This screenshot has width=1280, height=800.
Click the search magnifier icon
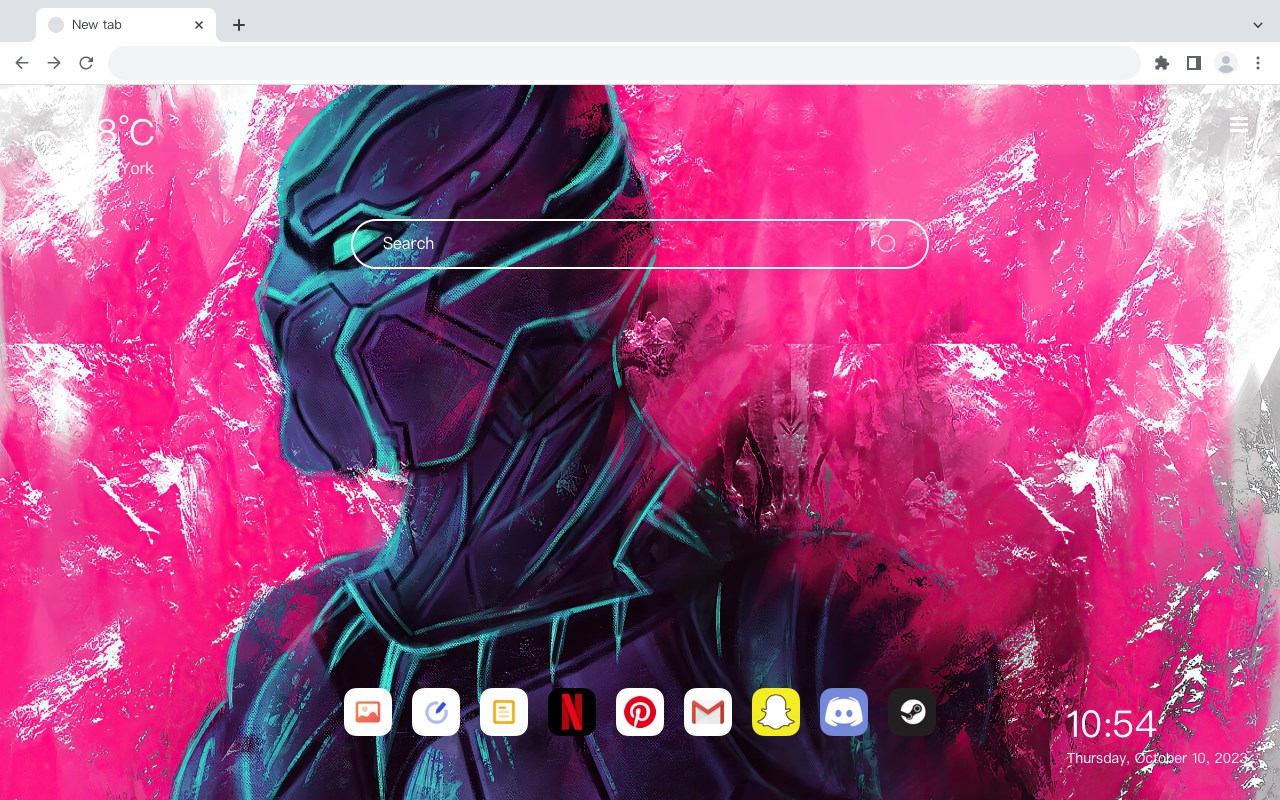coord(887,244)
